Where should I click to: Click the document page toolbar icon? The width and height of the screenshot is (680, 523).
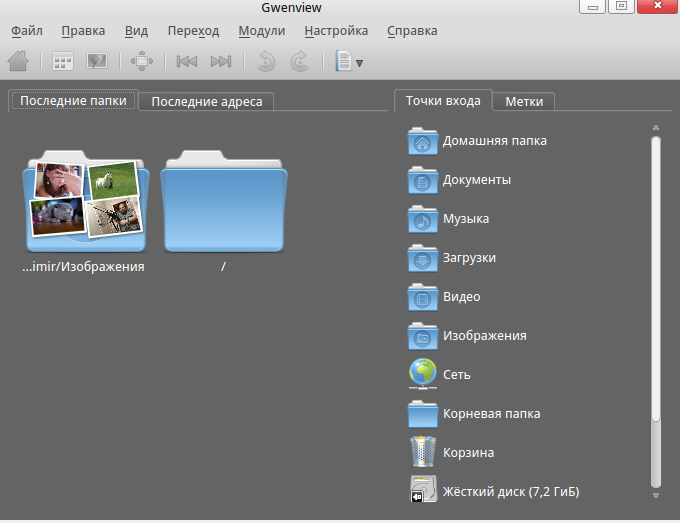pyautogui.click(x=343, y=61)
